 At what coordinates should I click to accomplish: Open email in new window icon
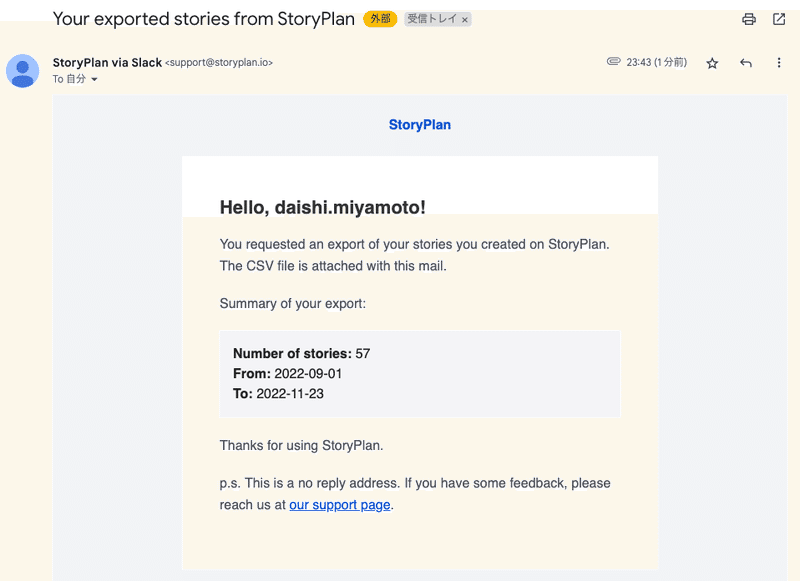(779, 19)
